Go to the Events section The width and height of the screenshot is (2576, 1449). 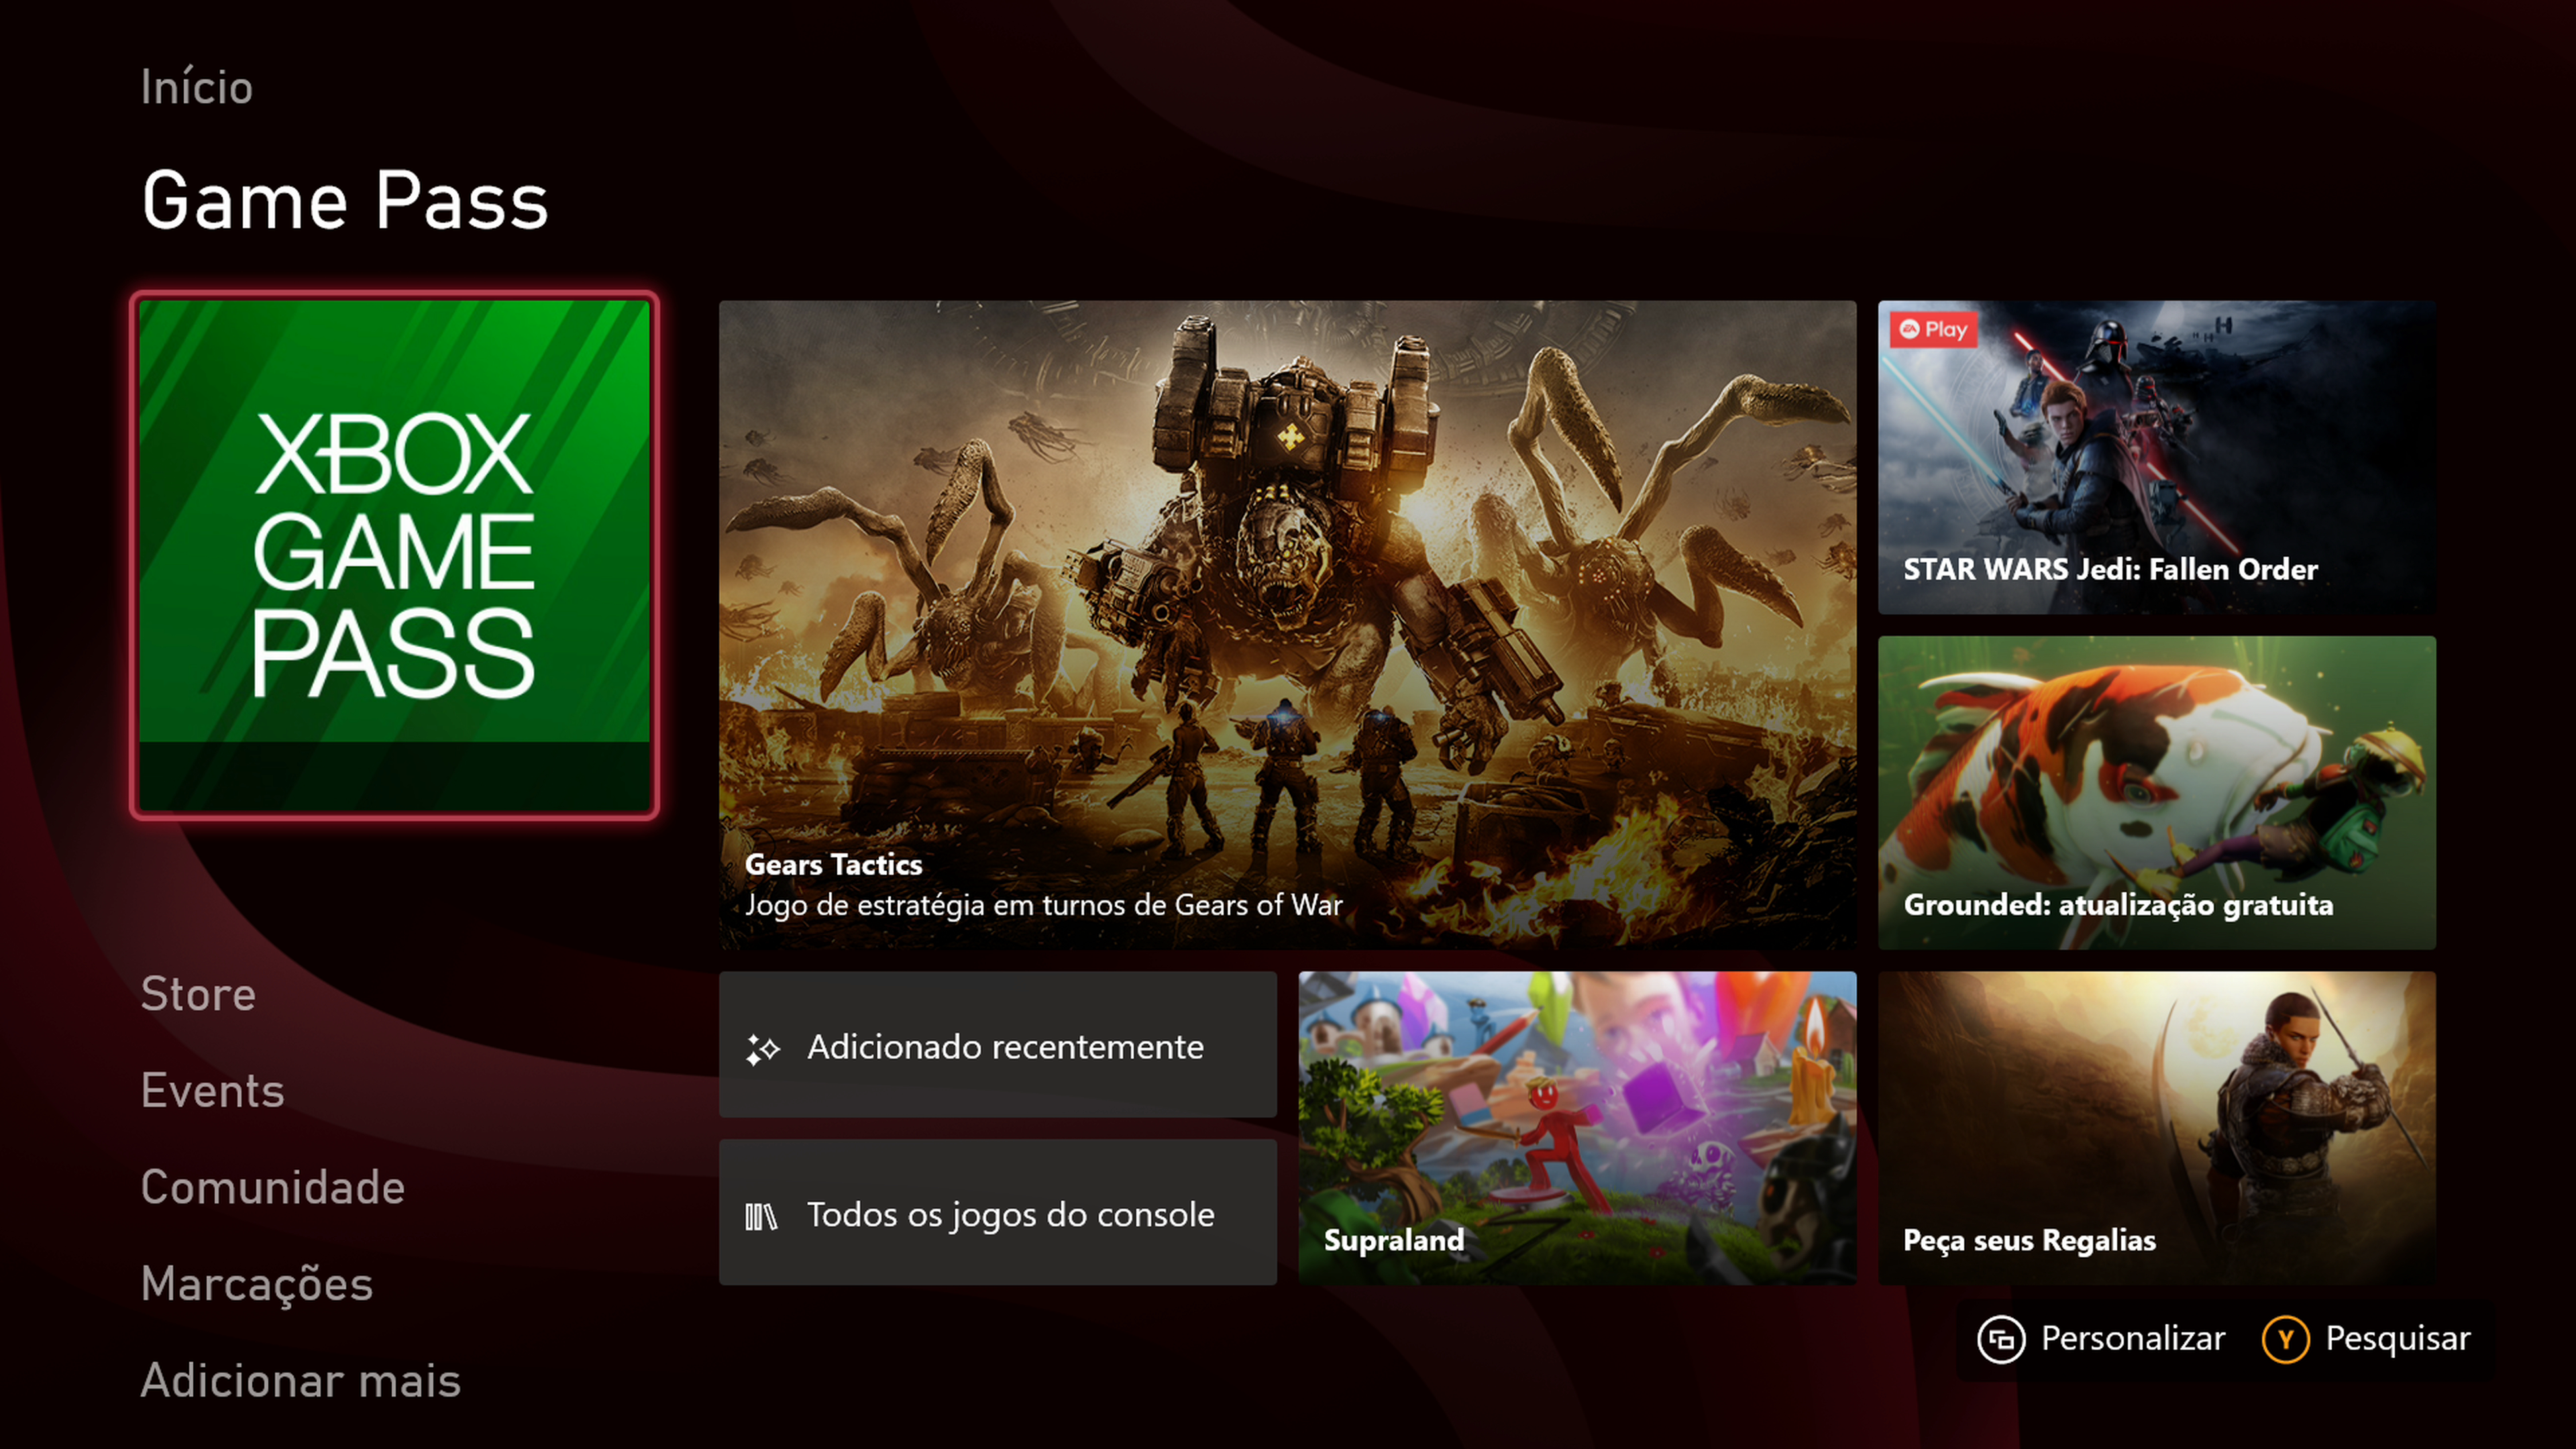tap(212, 1090)
